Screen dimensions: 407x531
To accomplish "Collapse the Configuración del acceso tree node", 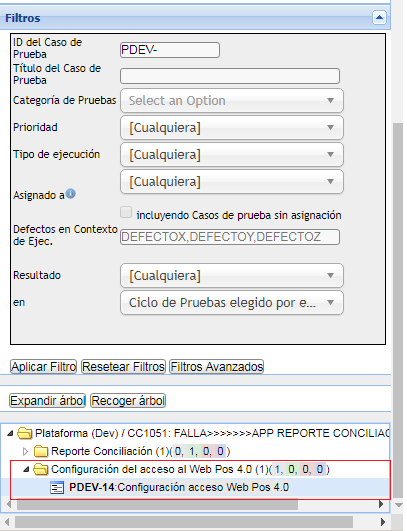I will pos(26,469).
